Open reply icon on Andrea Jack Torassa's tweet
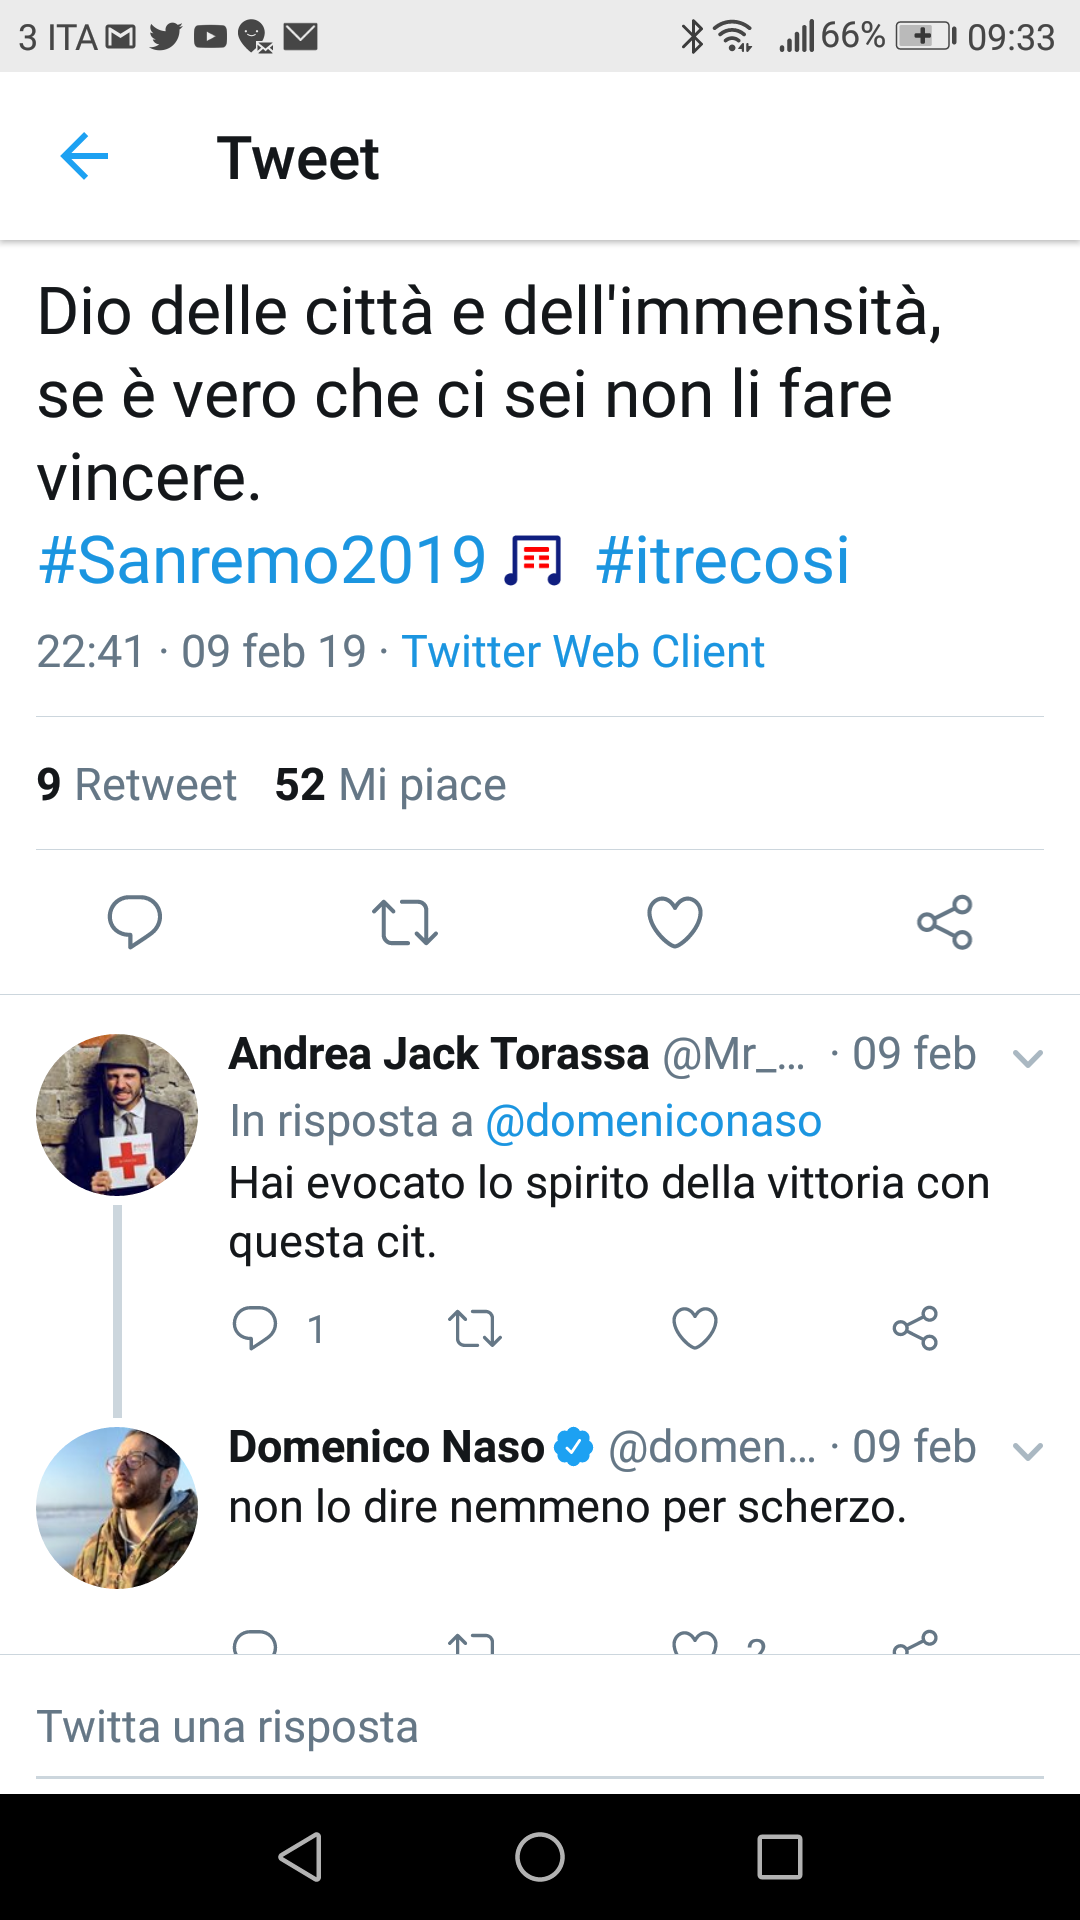Image resolution: width=1080 pixels, height=1920 pixels. (255, 1328)
